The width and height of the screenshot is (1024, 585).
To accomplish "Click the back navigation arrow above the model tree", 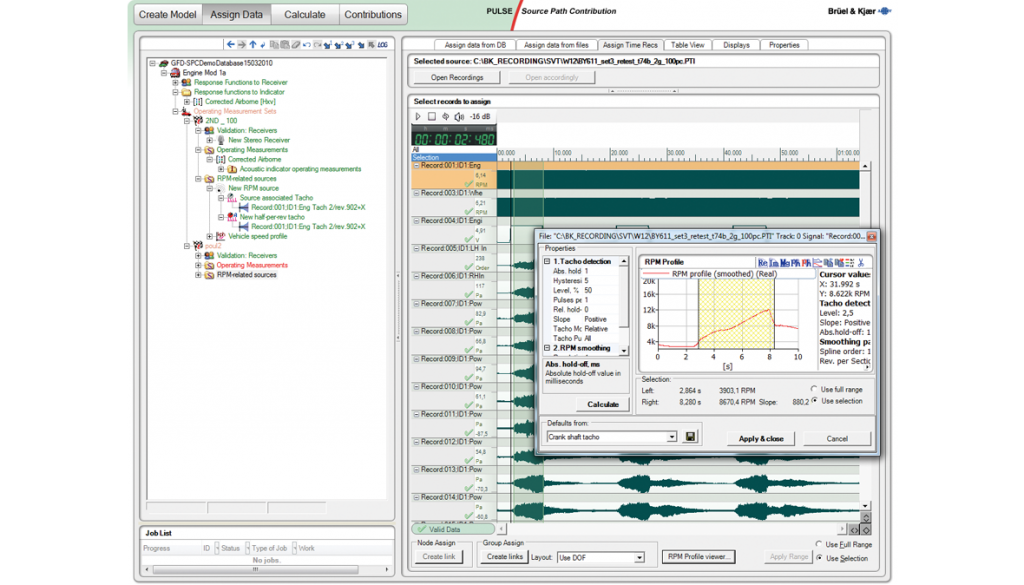I will [230, 45].
